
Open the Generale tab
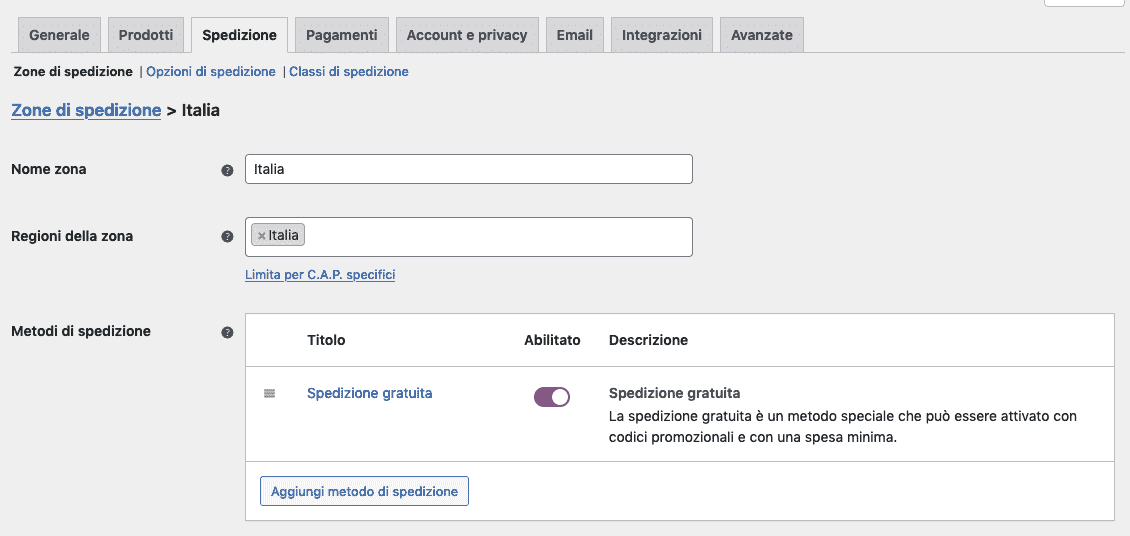coord(59,35)
